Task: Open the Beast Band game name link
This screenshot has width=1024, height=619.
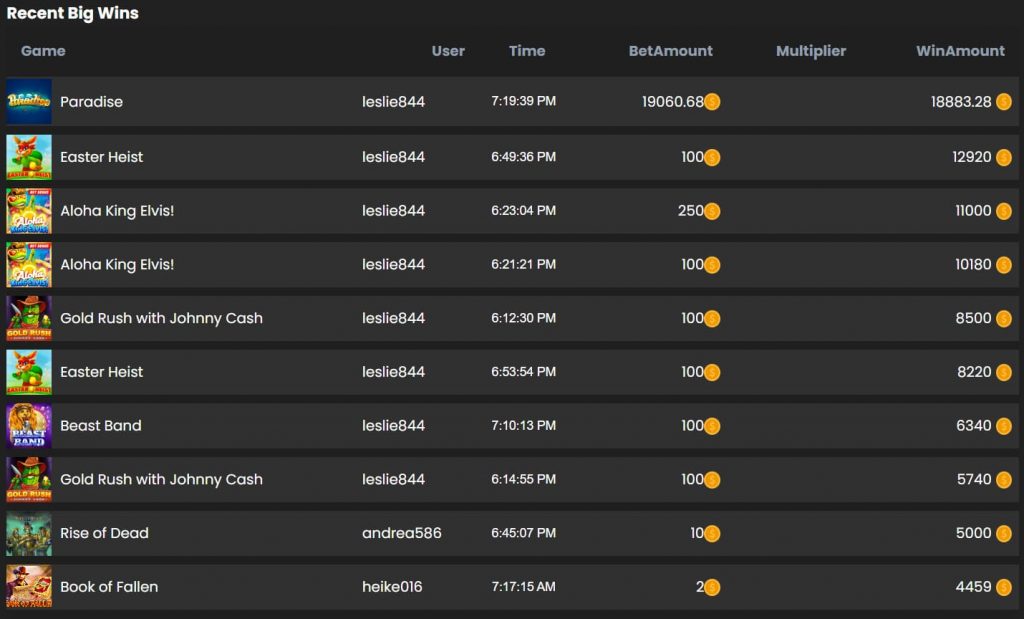Action: [100, 426]
